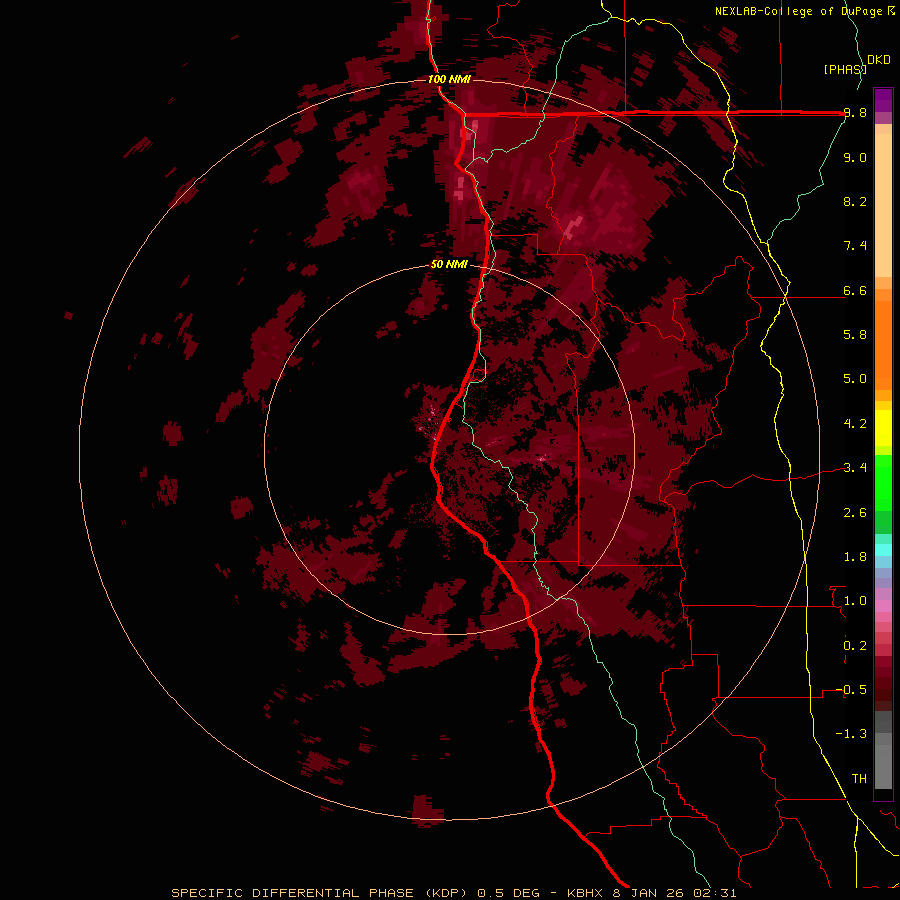Viewport: 900px width, 900px height.
Task: Click the SPECIFIC DIFFERENTIAL PHASE caption text
Action: click(x=293, y=893)
